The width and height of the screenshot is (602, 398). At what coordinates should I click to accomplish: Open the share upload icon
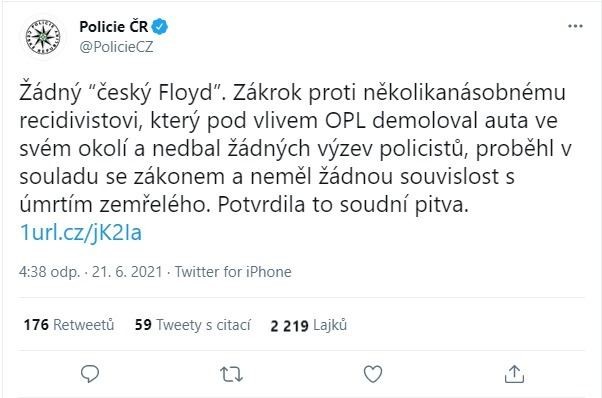tap(514, 373)
